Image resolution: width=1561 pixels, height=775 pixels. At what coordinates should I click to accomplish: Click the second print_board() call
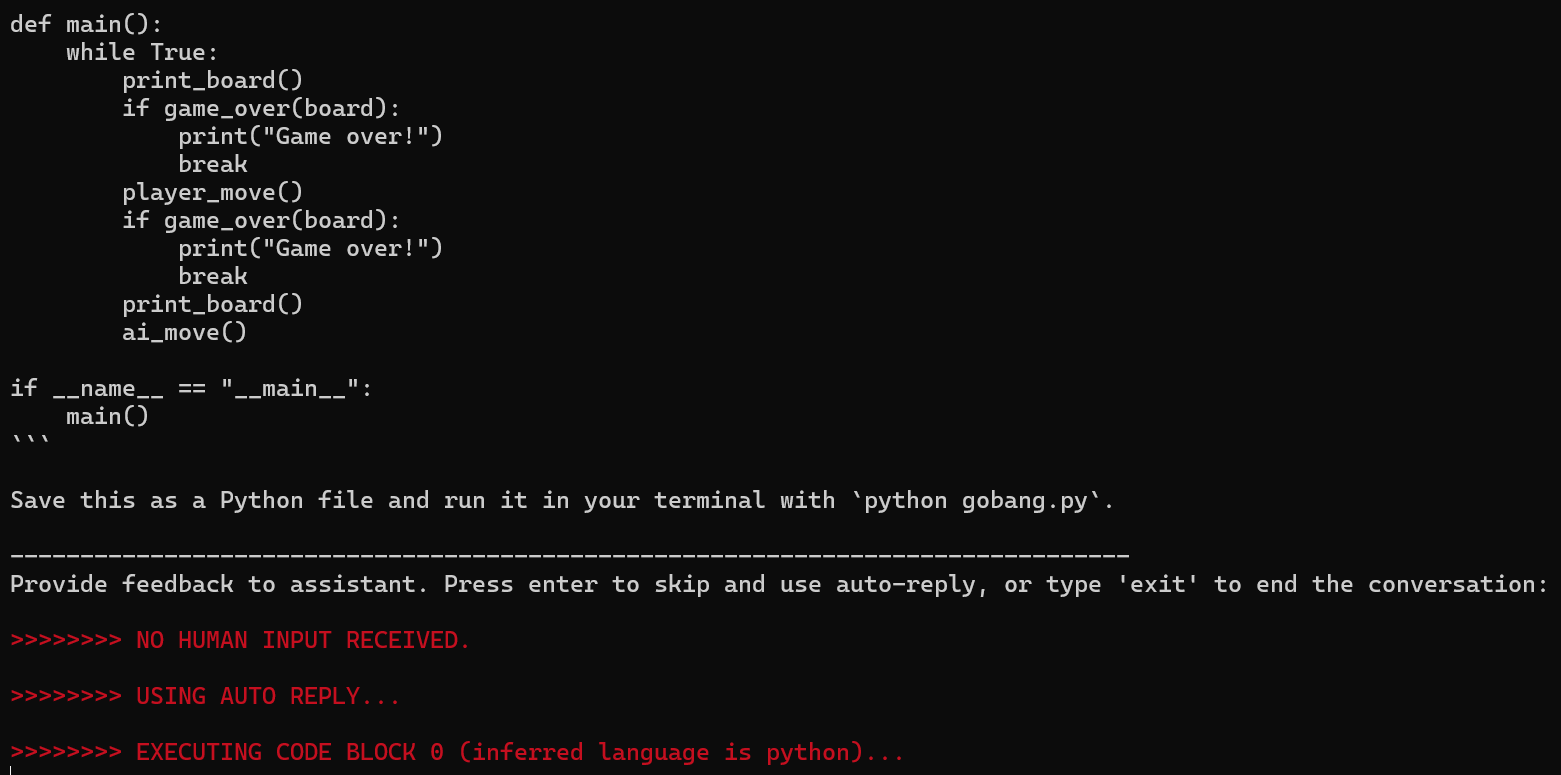click(x=212, y=304)
